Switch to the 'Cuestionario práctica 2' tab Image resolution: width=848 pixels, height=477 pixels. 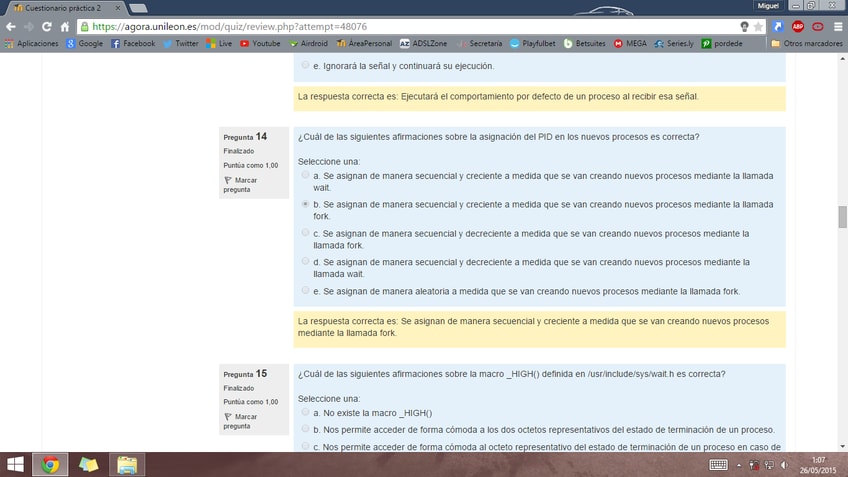click(60, 7)
